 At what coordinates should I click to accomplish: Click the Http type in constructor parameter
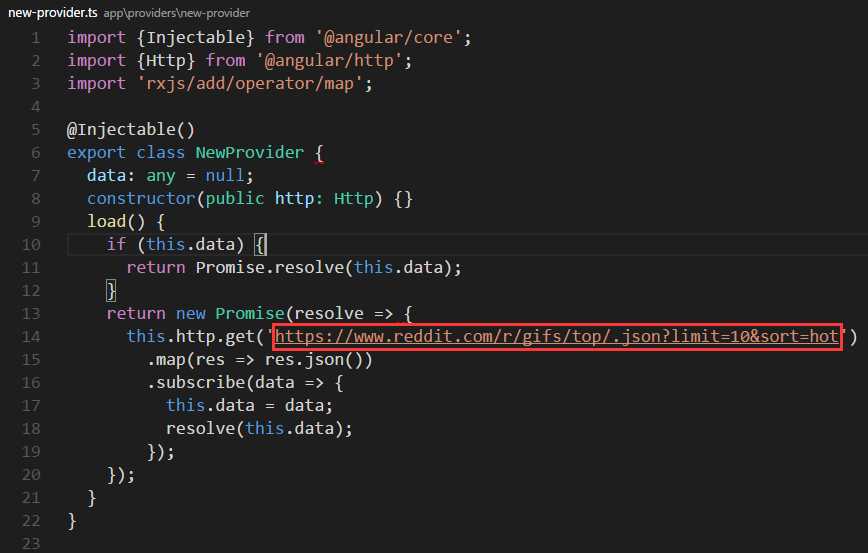(354, 199)
